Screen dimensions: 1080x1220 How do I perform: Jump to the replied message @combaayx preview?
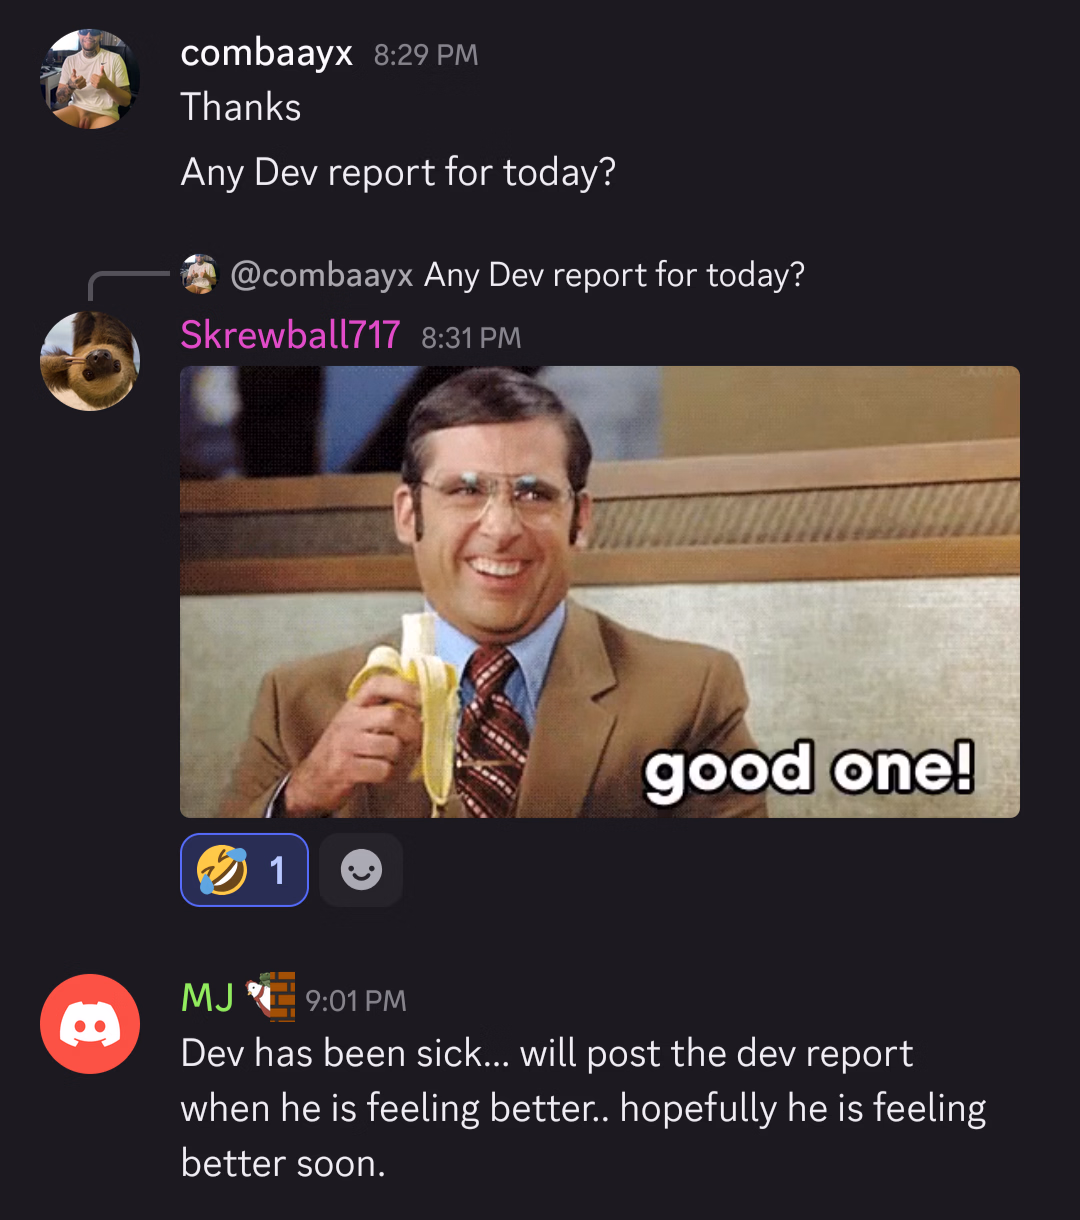[x=517, y=274]
